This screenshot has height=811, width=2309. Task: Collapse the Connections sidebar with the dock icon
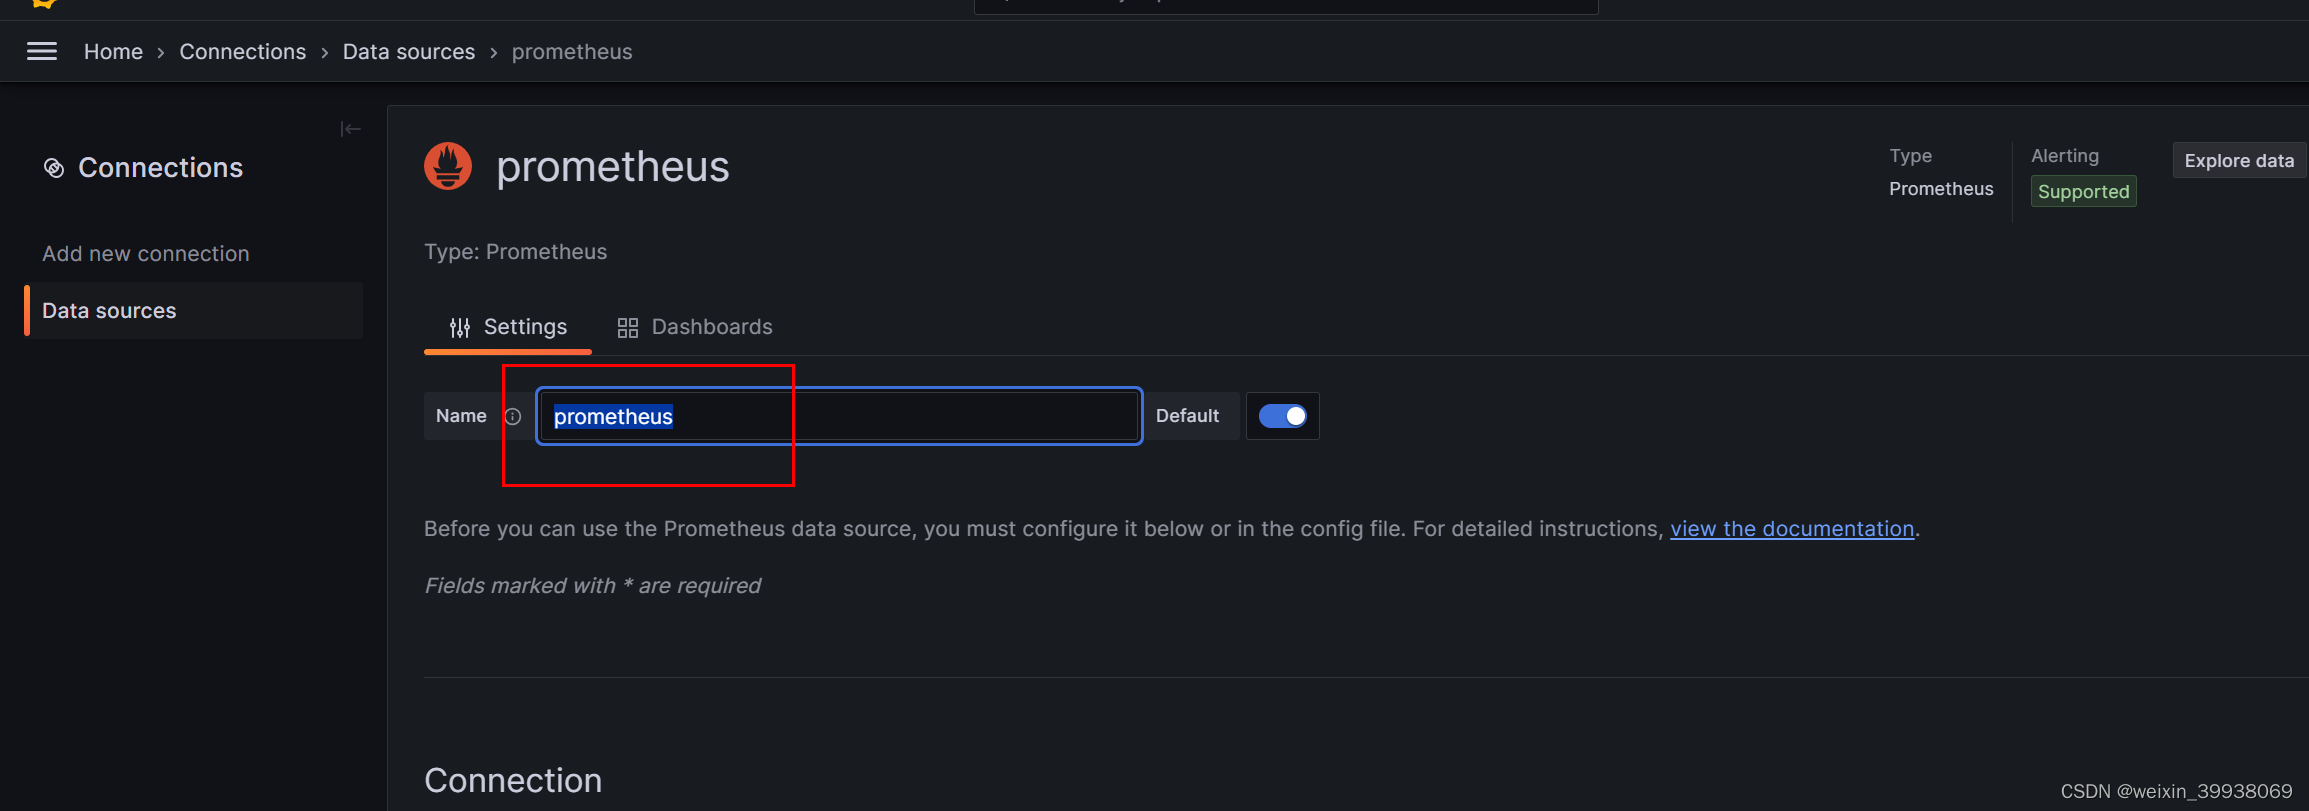tap(350, 129)
